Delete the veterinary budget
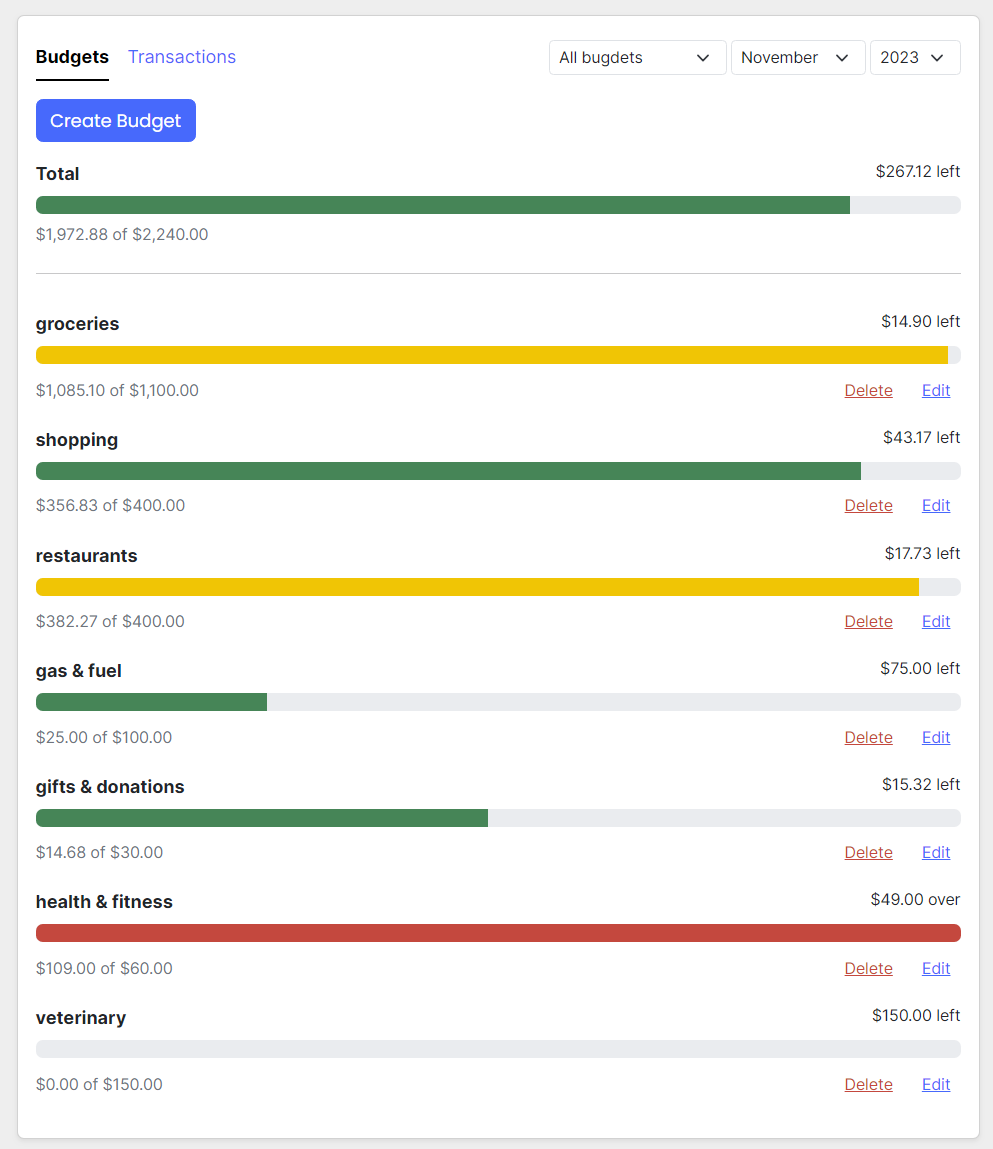Image resolution: width=993 pixels, height=1149 pixels. [x=867, y=1083]
